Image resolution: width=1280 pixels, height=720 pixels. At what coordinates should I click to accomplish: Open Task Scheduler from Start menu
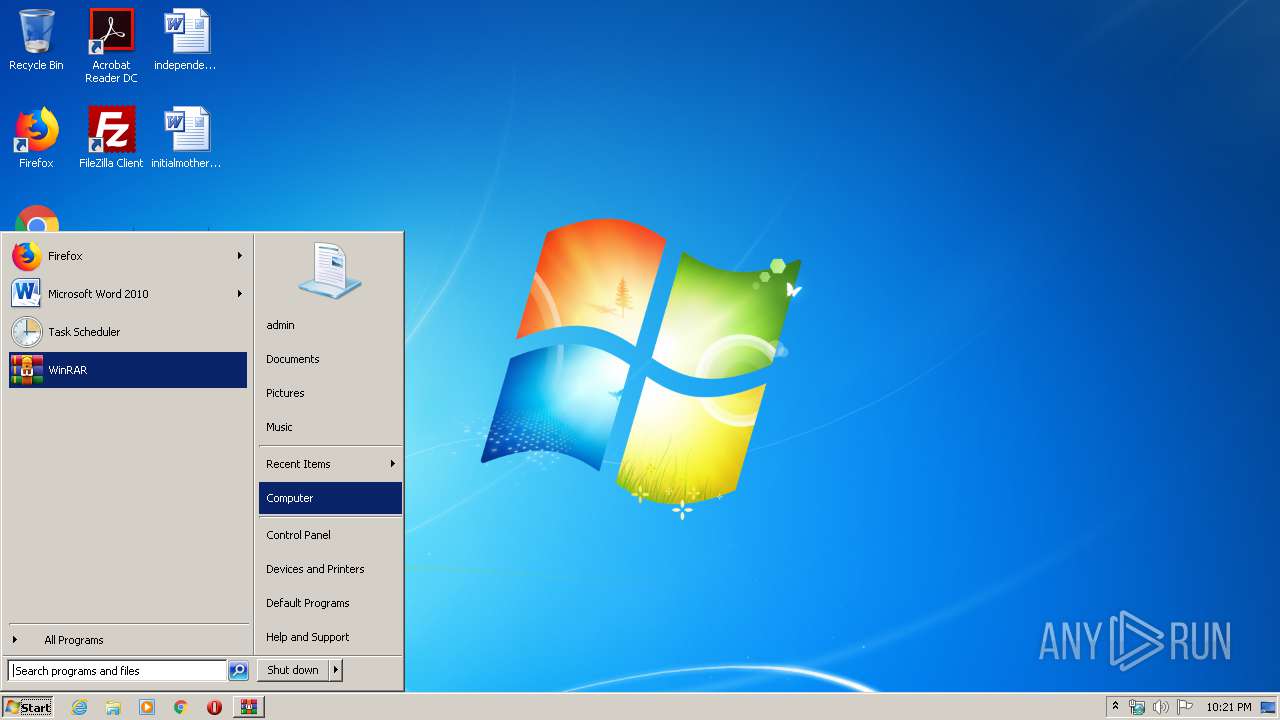tap(127, 332)
